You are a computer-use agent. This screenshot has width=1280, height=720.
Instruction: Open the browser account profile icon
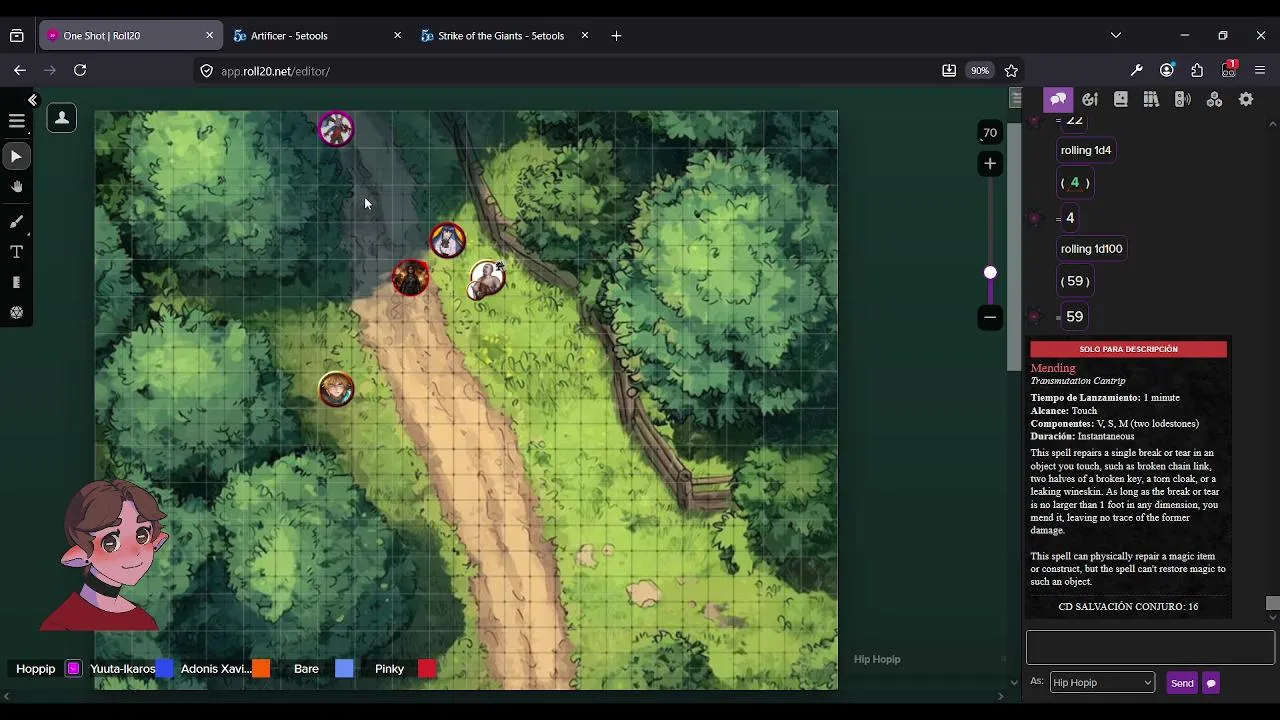[1167, 70]
